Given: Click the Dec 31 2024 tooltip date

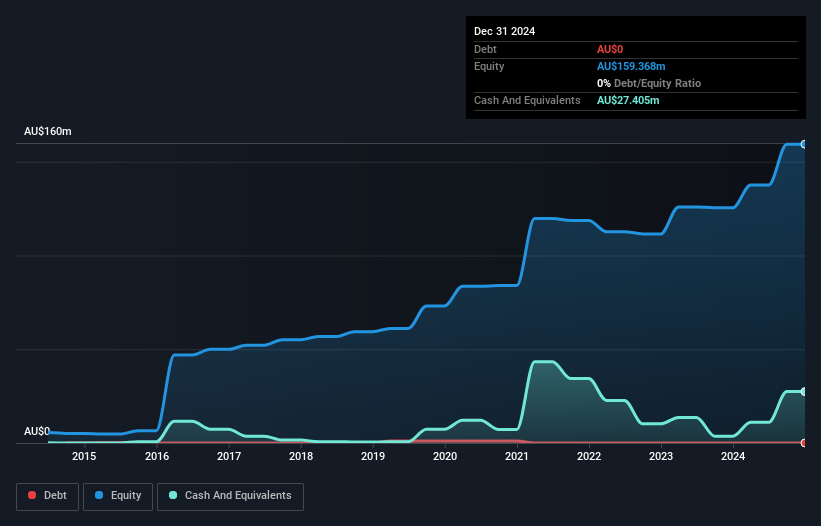Looking at the screenshot, I should click(x=504, y=31).
